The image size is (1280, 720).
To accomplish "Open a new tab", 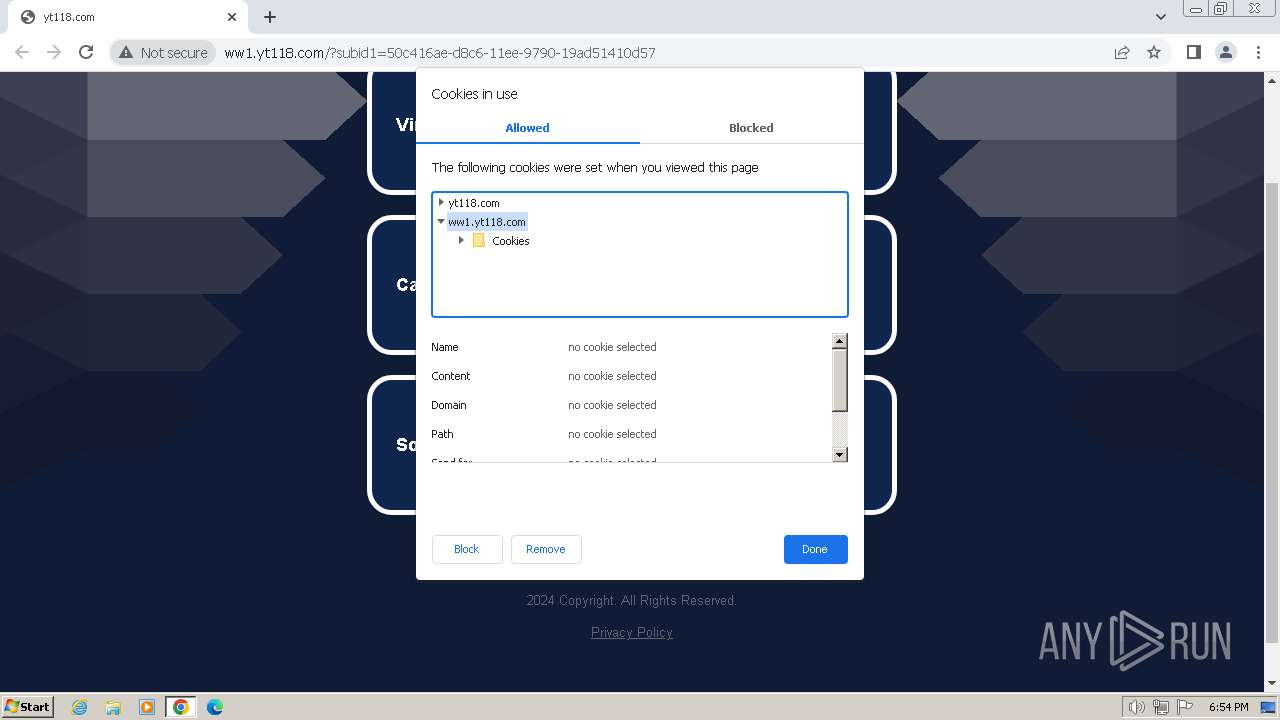I will 270,17.
